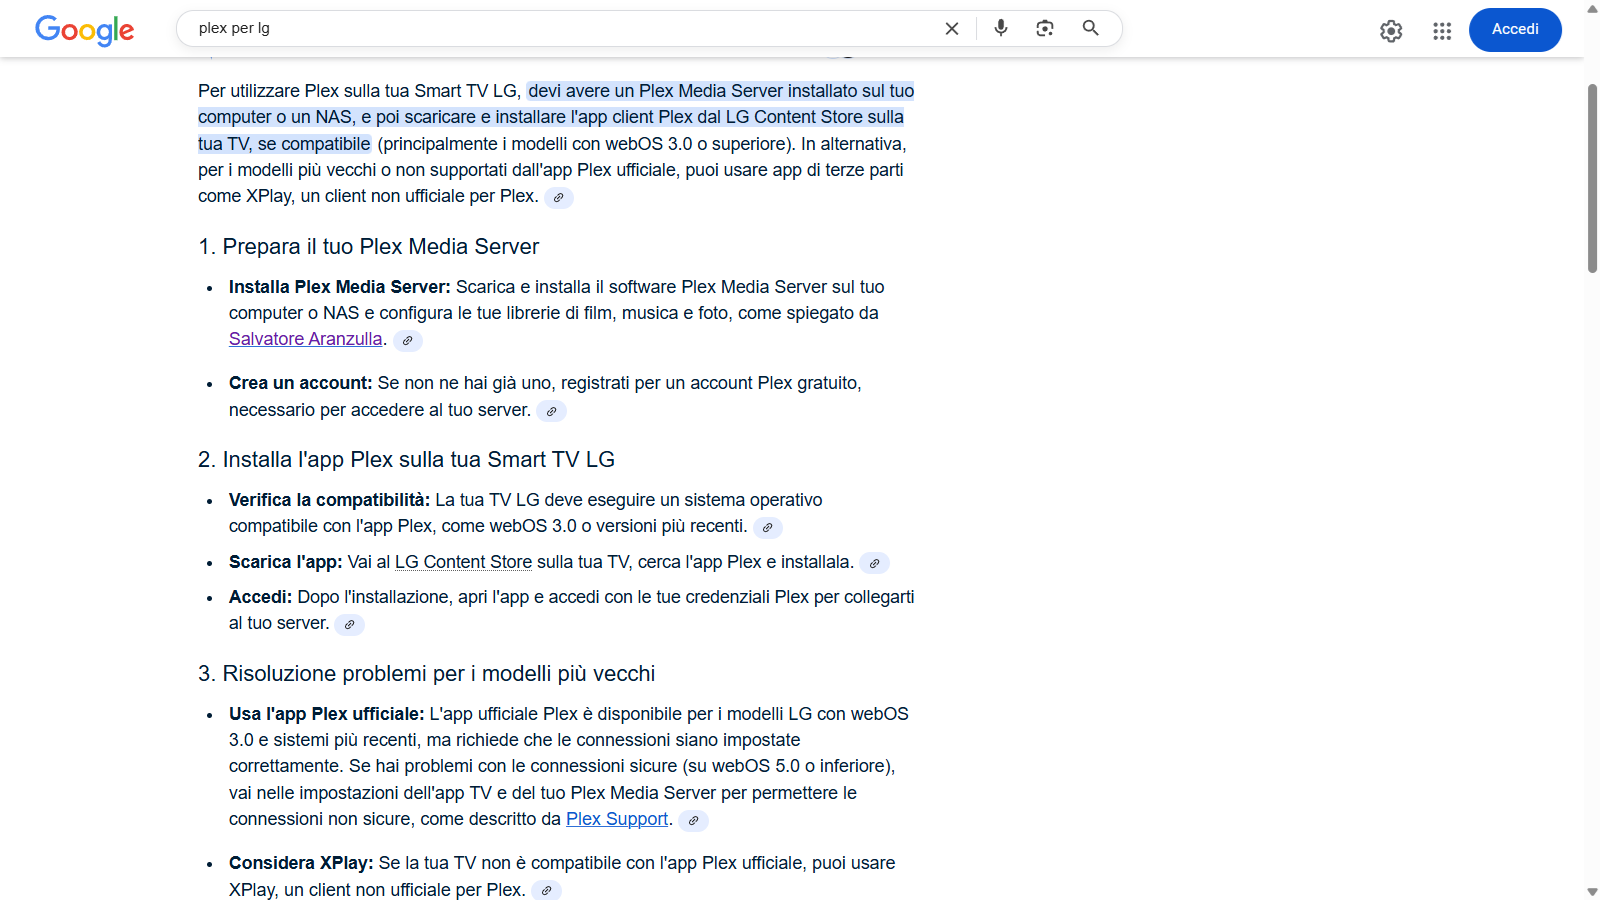Open settings gear icon
Screen dimensions: 1600x900
[1391, 31]
